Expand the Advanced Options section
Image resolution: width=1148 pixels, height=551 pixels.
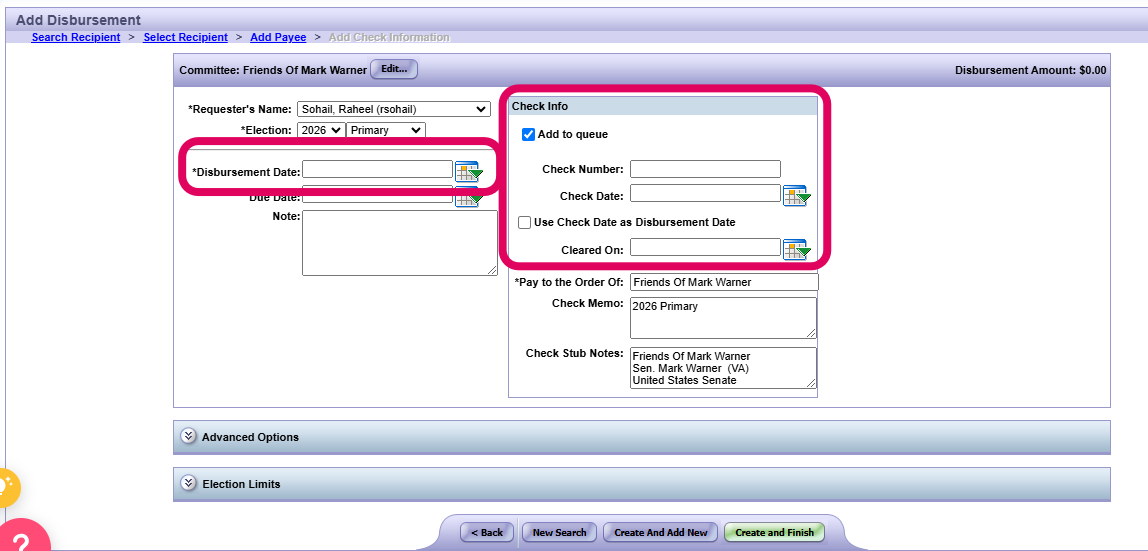[641, 437]
